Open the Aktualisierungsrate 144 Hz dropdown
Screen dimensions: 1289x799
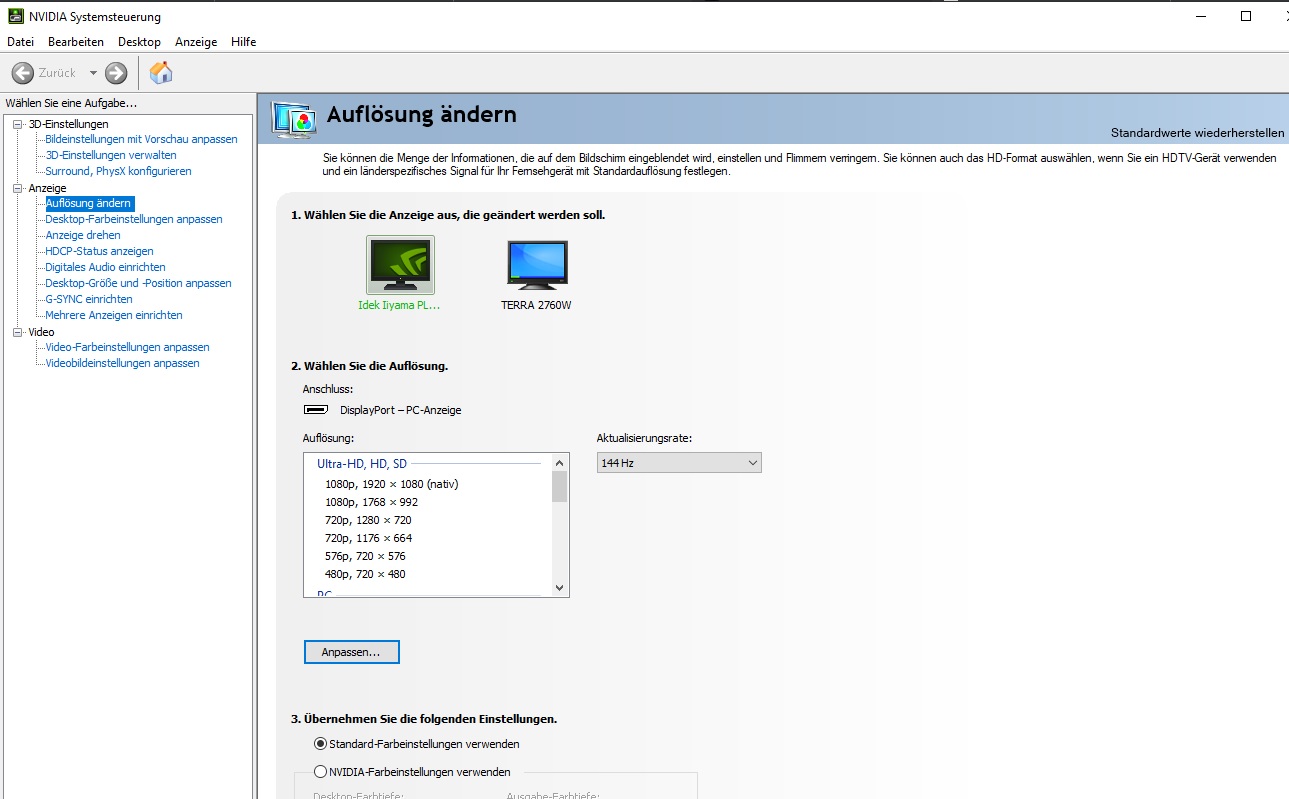tap(679, 463)
